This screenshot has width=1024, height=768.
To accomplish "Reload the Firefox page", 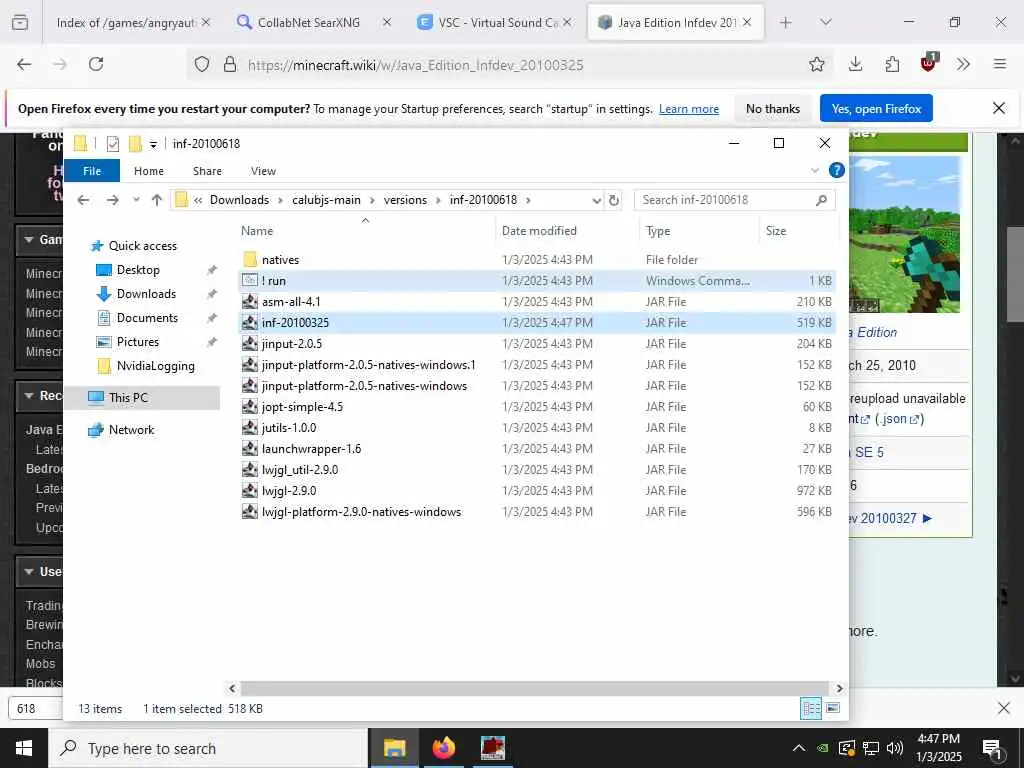I will point(96,64).
